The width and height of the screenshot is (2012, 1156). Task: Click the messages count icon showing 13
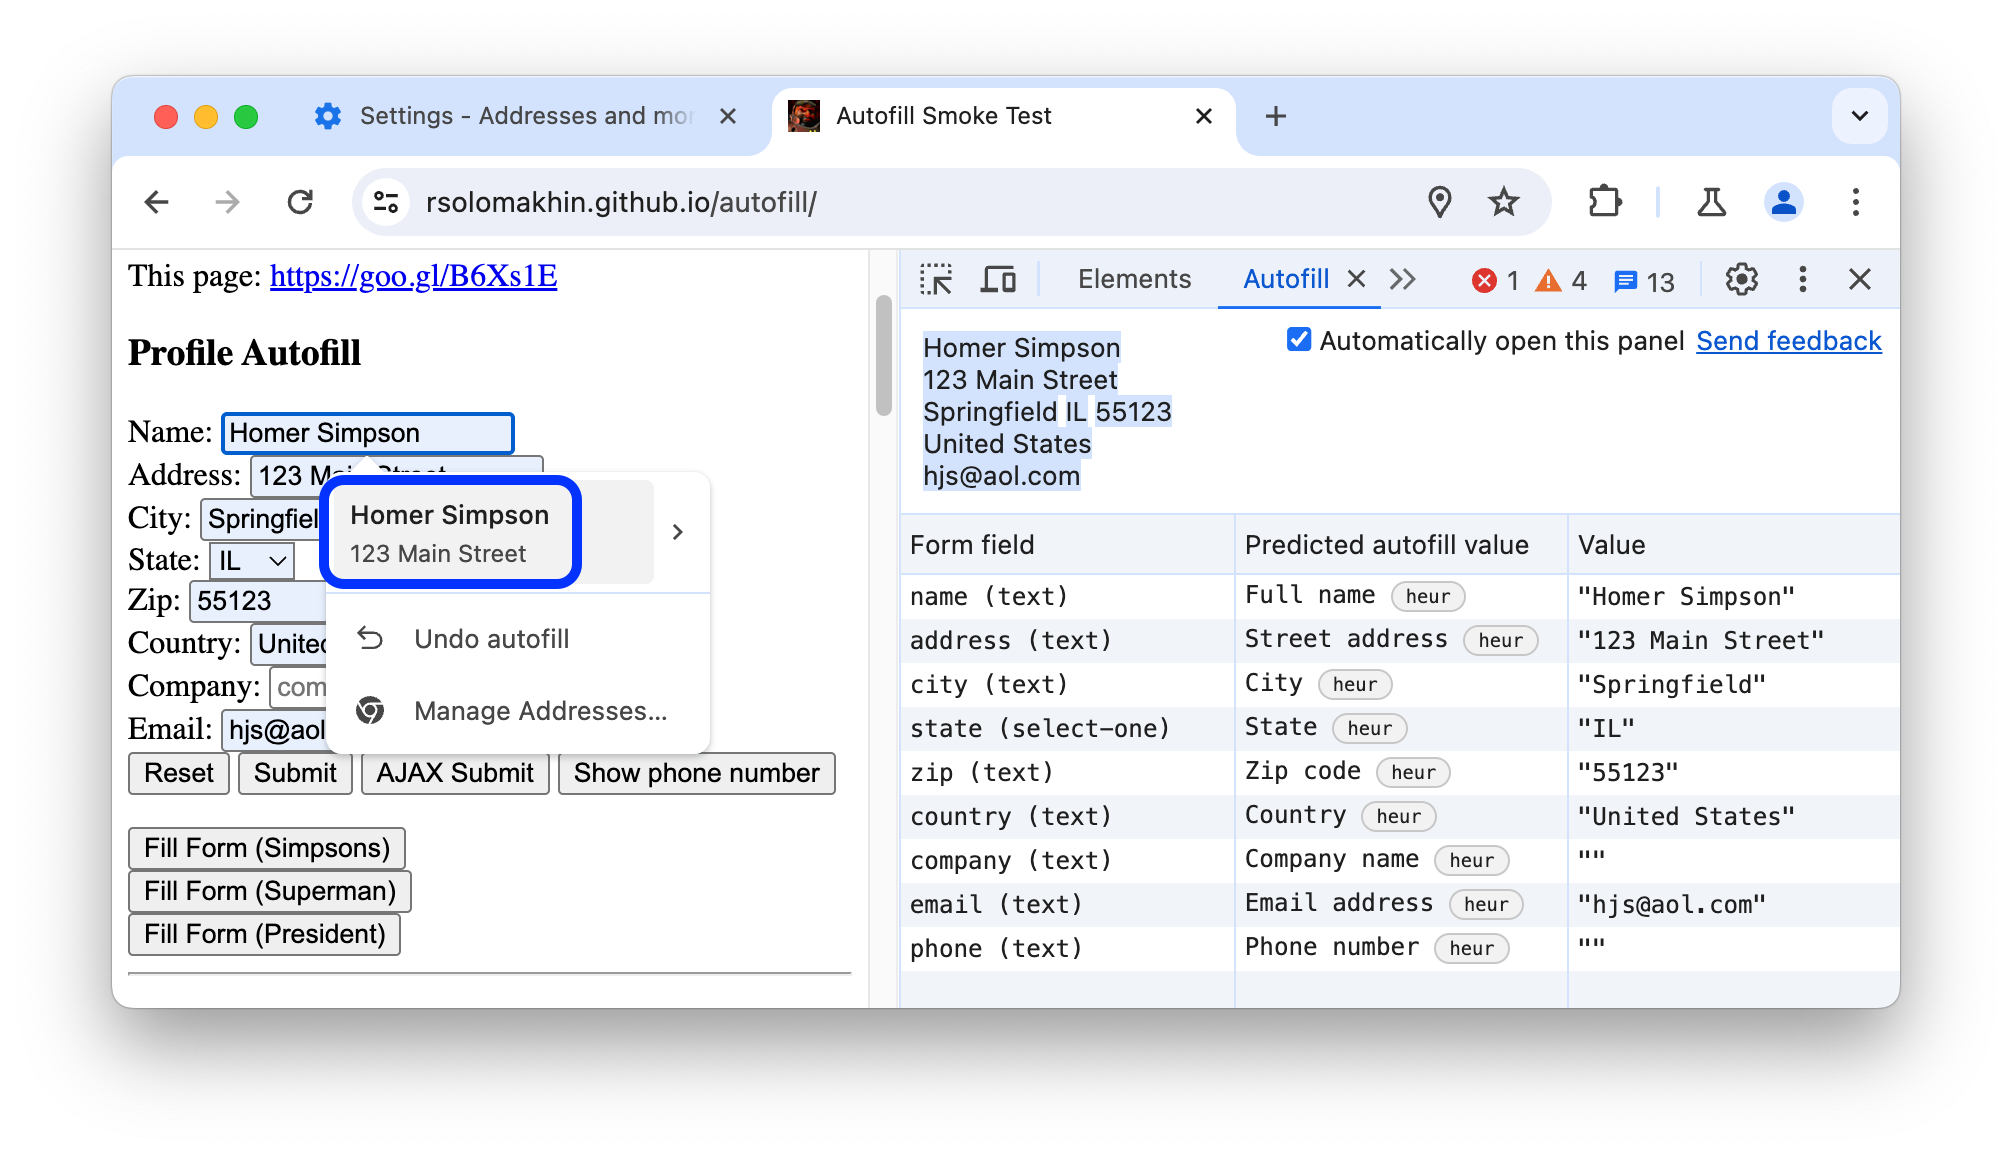1649,278
